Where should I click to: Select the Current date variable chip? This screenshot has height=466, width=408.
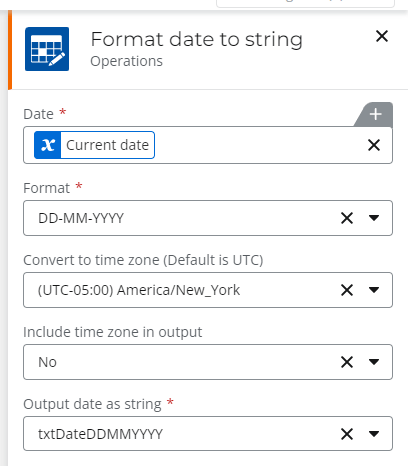[x=94, y=145]
